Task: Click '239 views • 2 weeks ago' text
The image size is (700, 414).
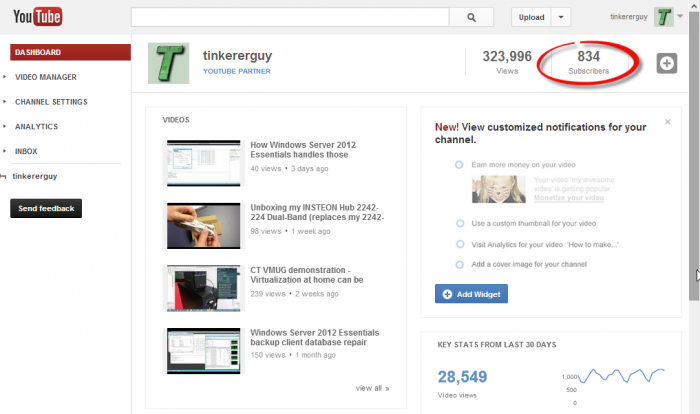Action: pyautogui.click(x=294, y=293)
